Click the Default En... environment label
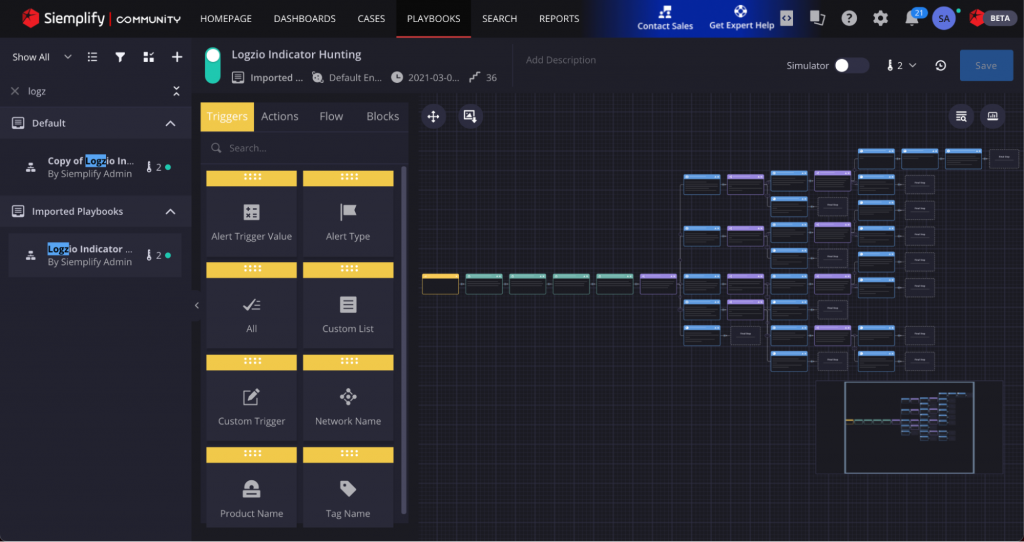The height and width of the screenshot is (542, 1024). [x=347, y=78]
